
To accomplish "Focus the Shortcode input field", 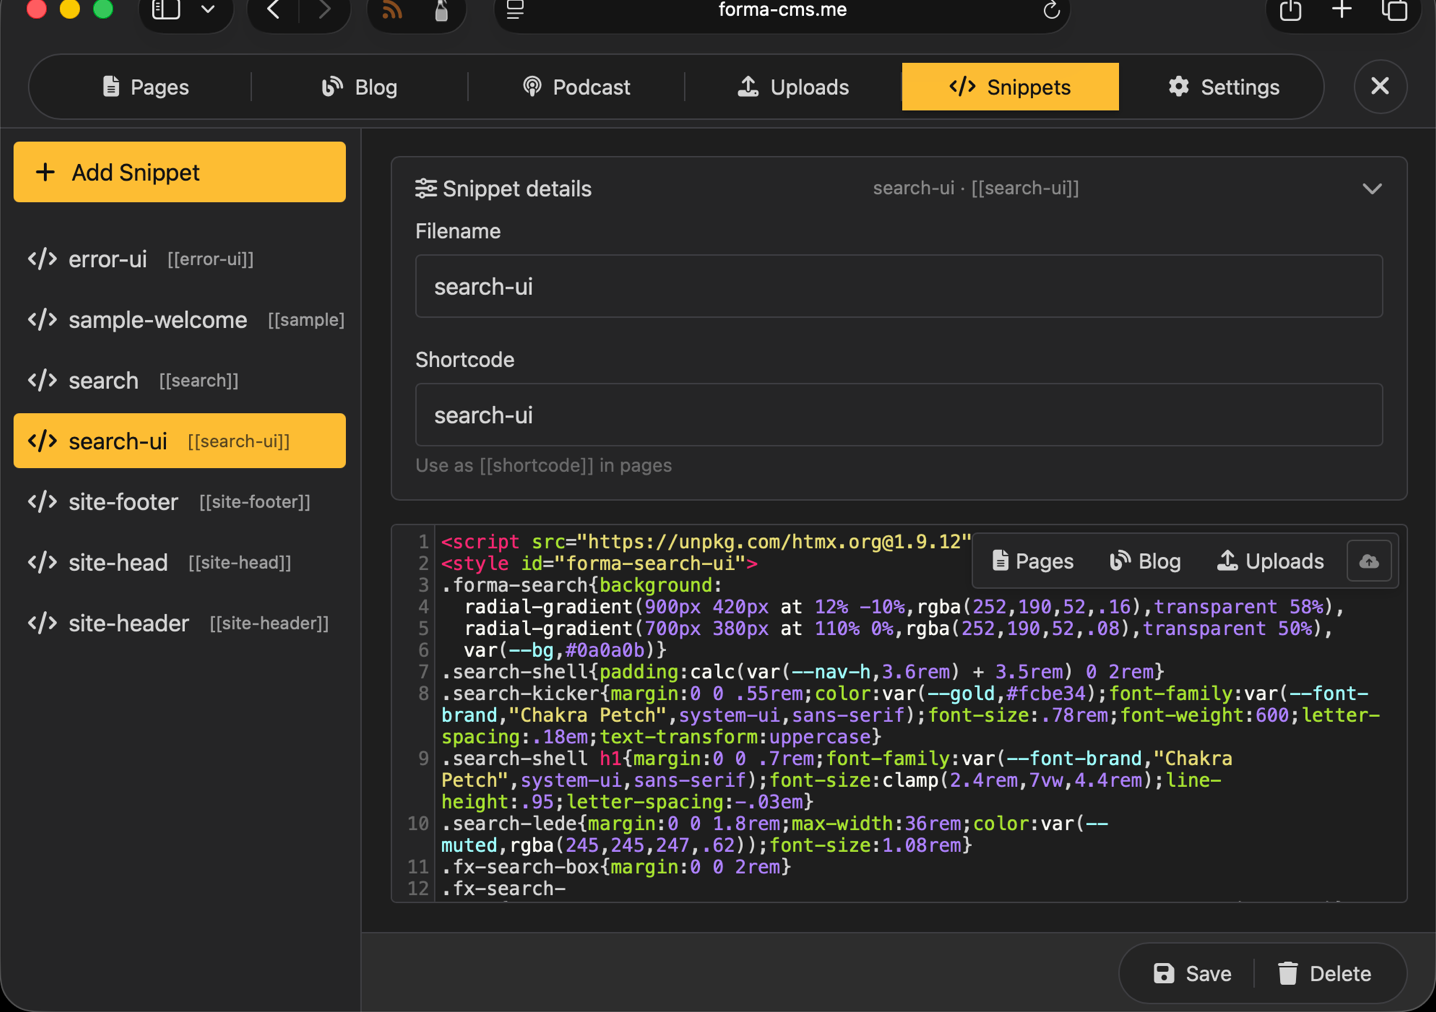I will pyautogui.click(x=899, y=415).
